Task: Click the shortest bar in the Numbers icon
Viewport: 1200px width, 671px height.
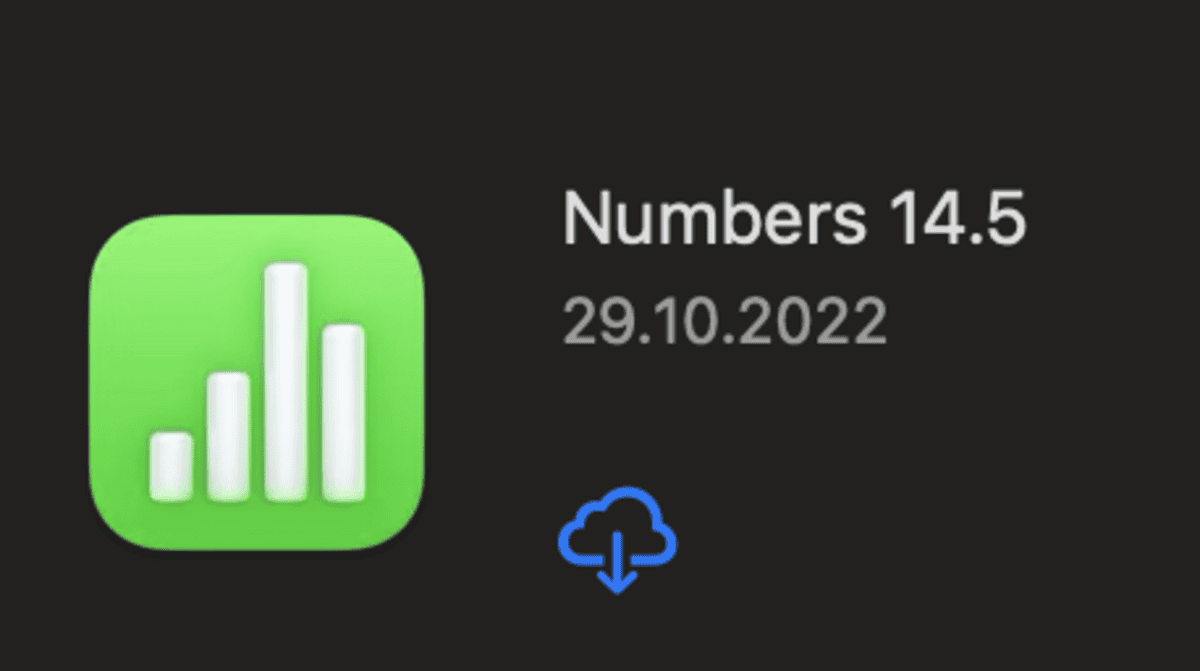Action: coord(171,466)
